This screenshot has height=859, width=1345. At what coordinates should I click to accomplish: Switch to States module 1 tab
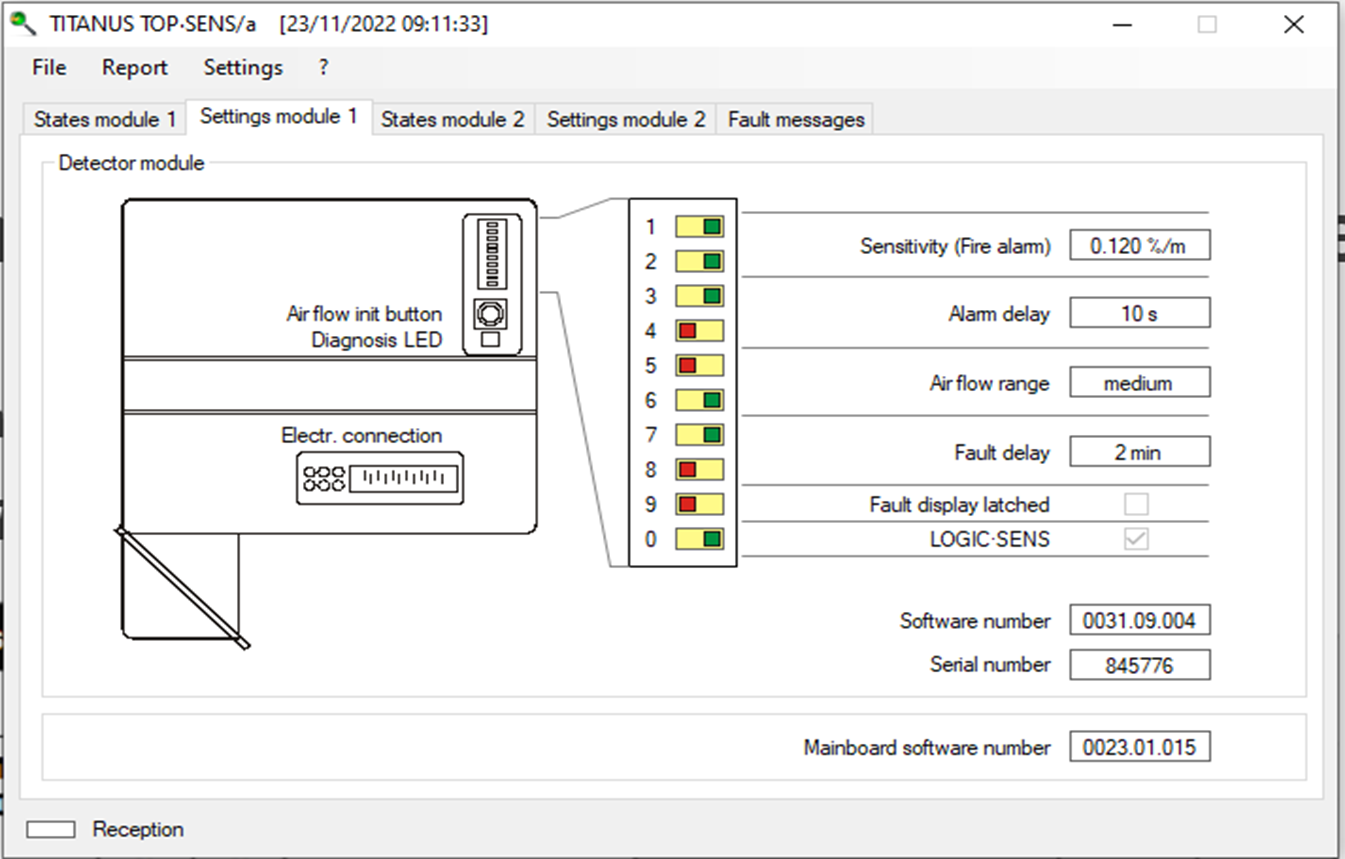[x=105, y=119]
